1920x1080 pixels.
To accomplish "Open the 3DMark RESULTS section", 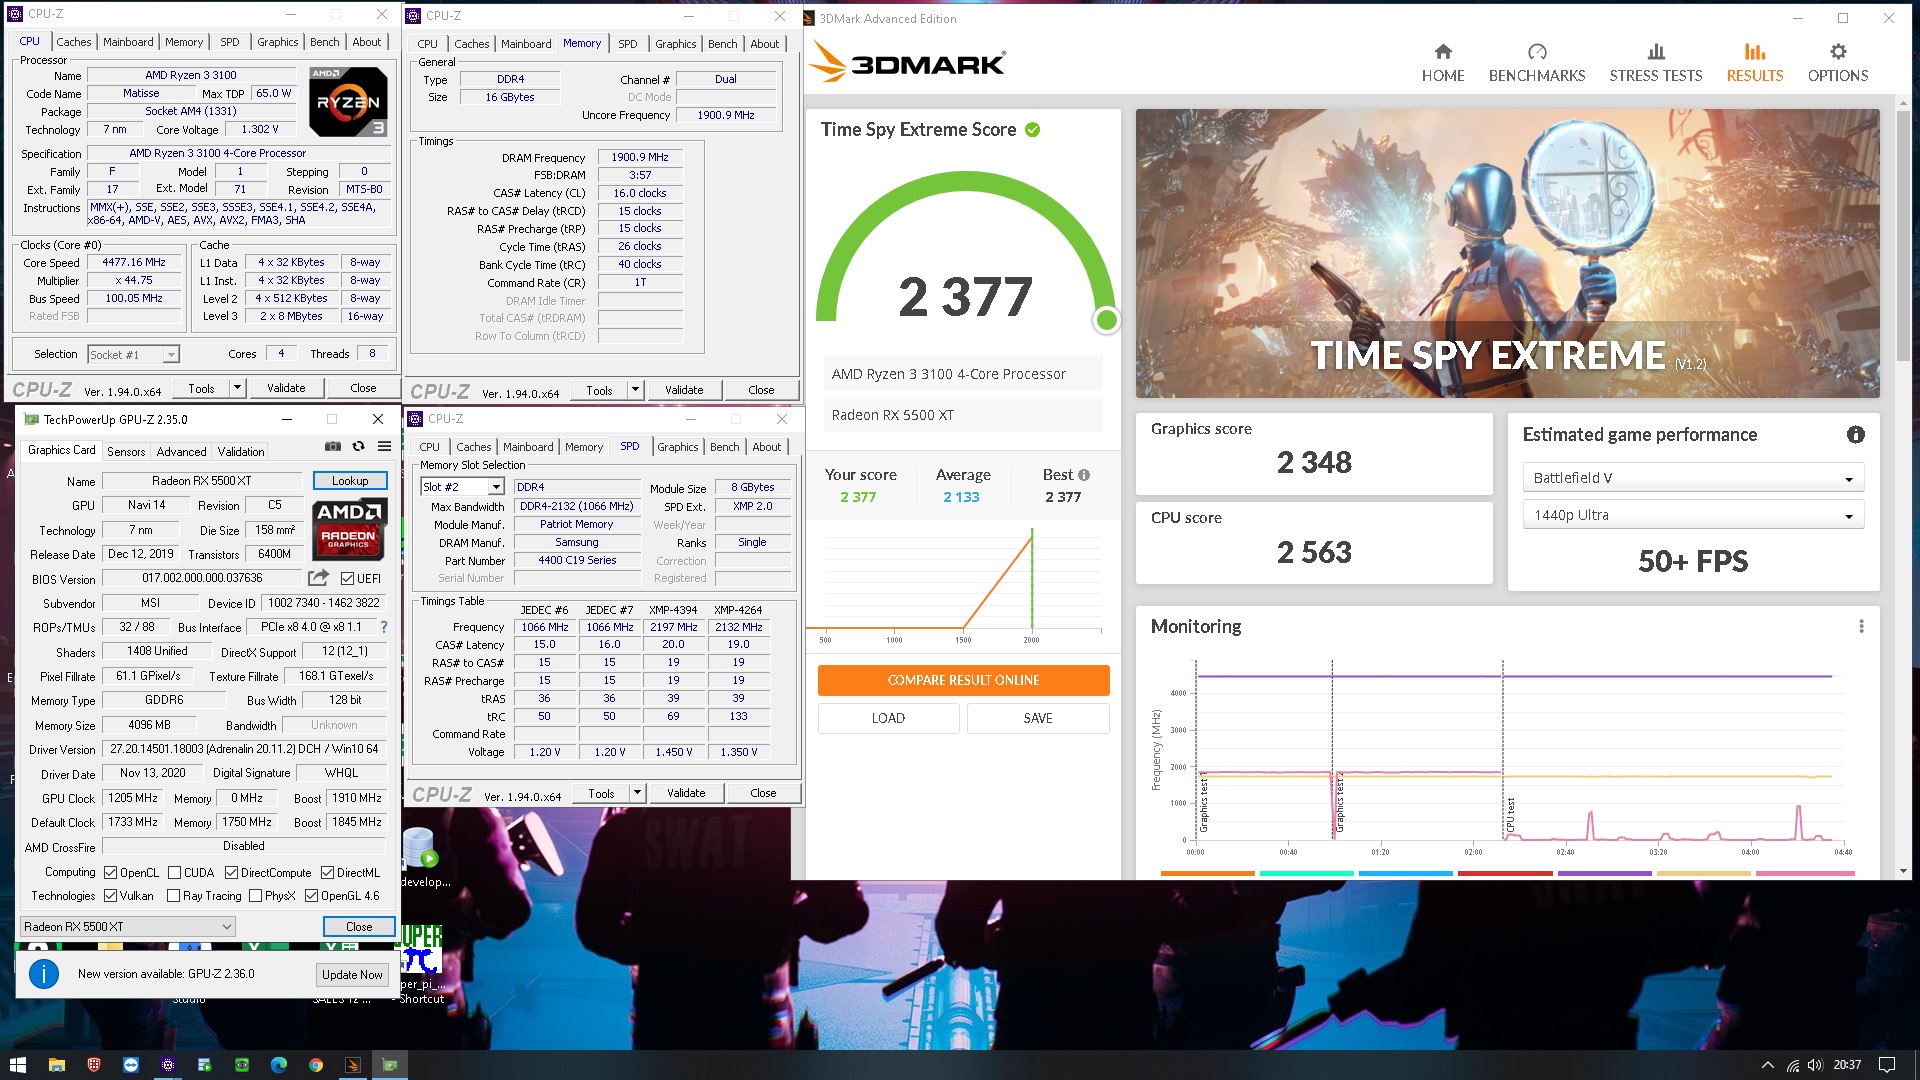I will tap(1755, 63).
